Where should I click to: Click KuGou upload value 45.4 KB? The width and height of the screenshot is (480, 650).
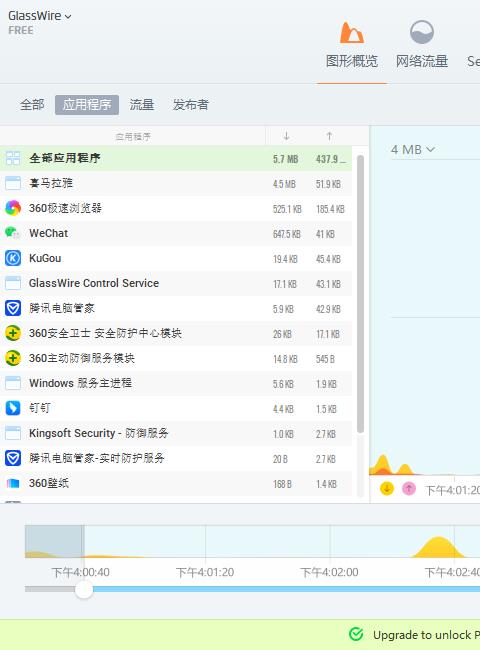pos(328,259)
